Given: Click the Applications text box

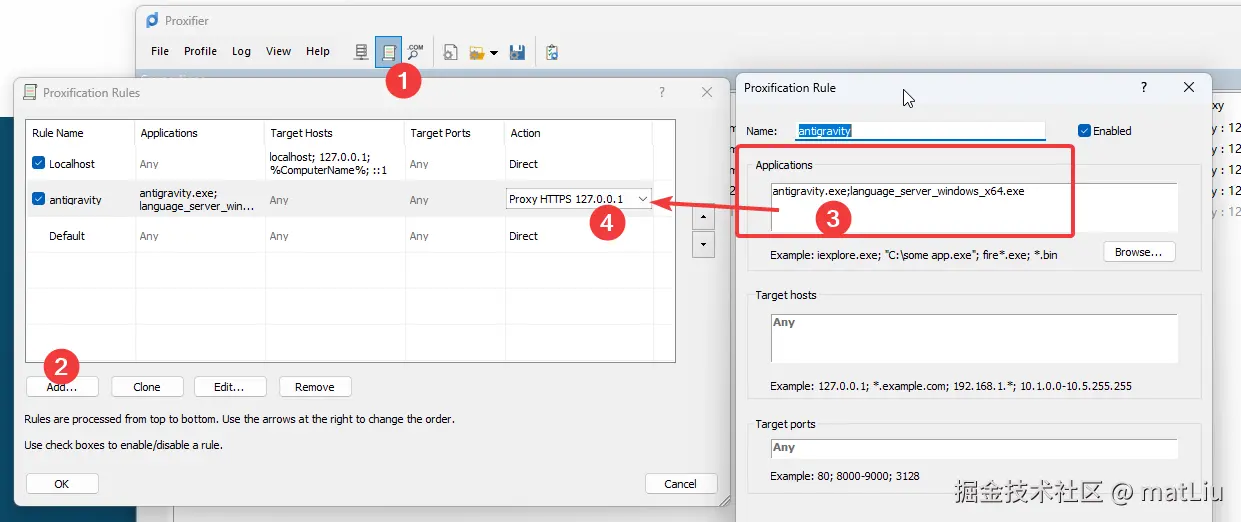Looking at the screenshot, I should coord(973,207).
